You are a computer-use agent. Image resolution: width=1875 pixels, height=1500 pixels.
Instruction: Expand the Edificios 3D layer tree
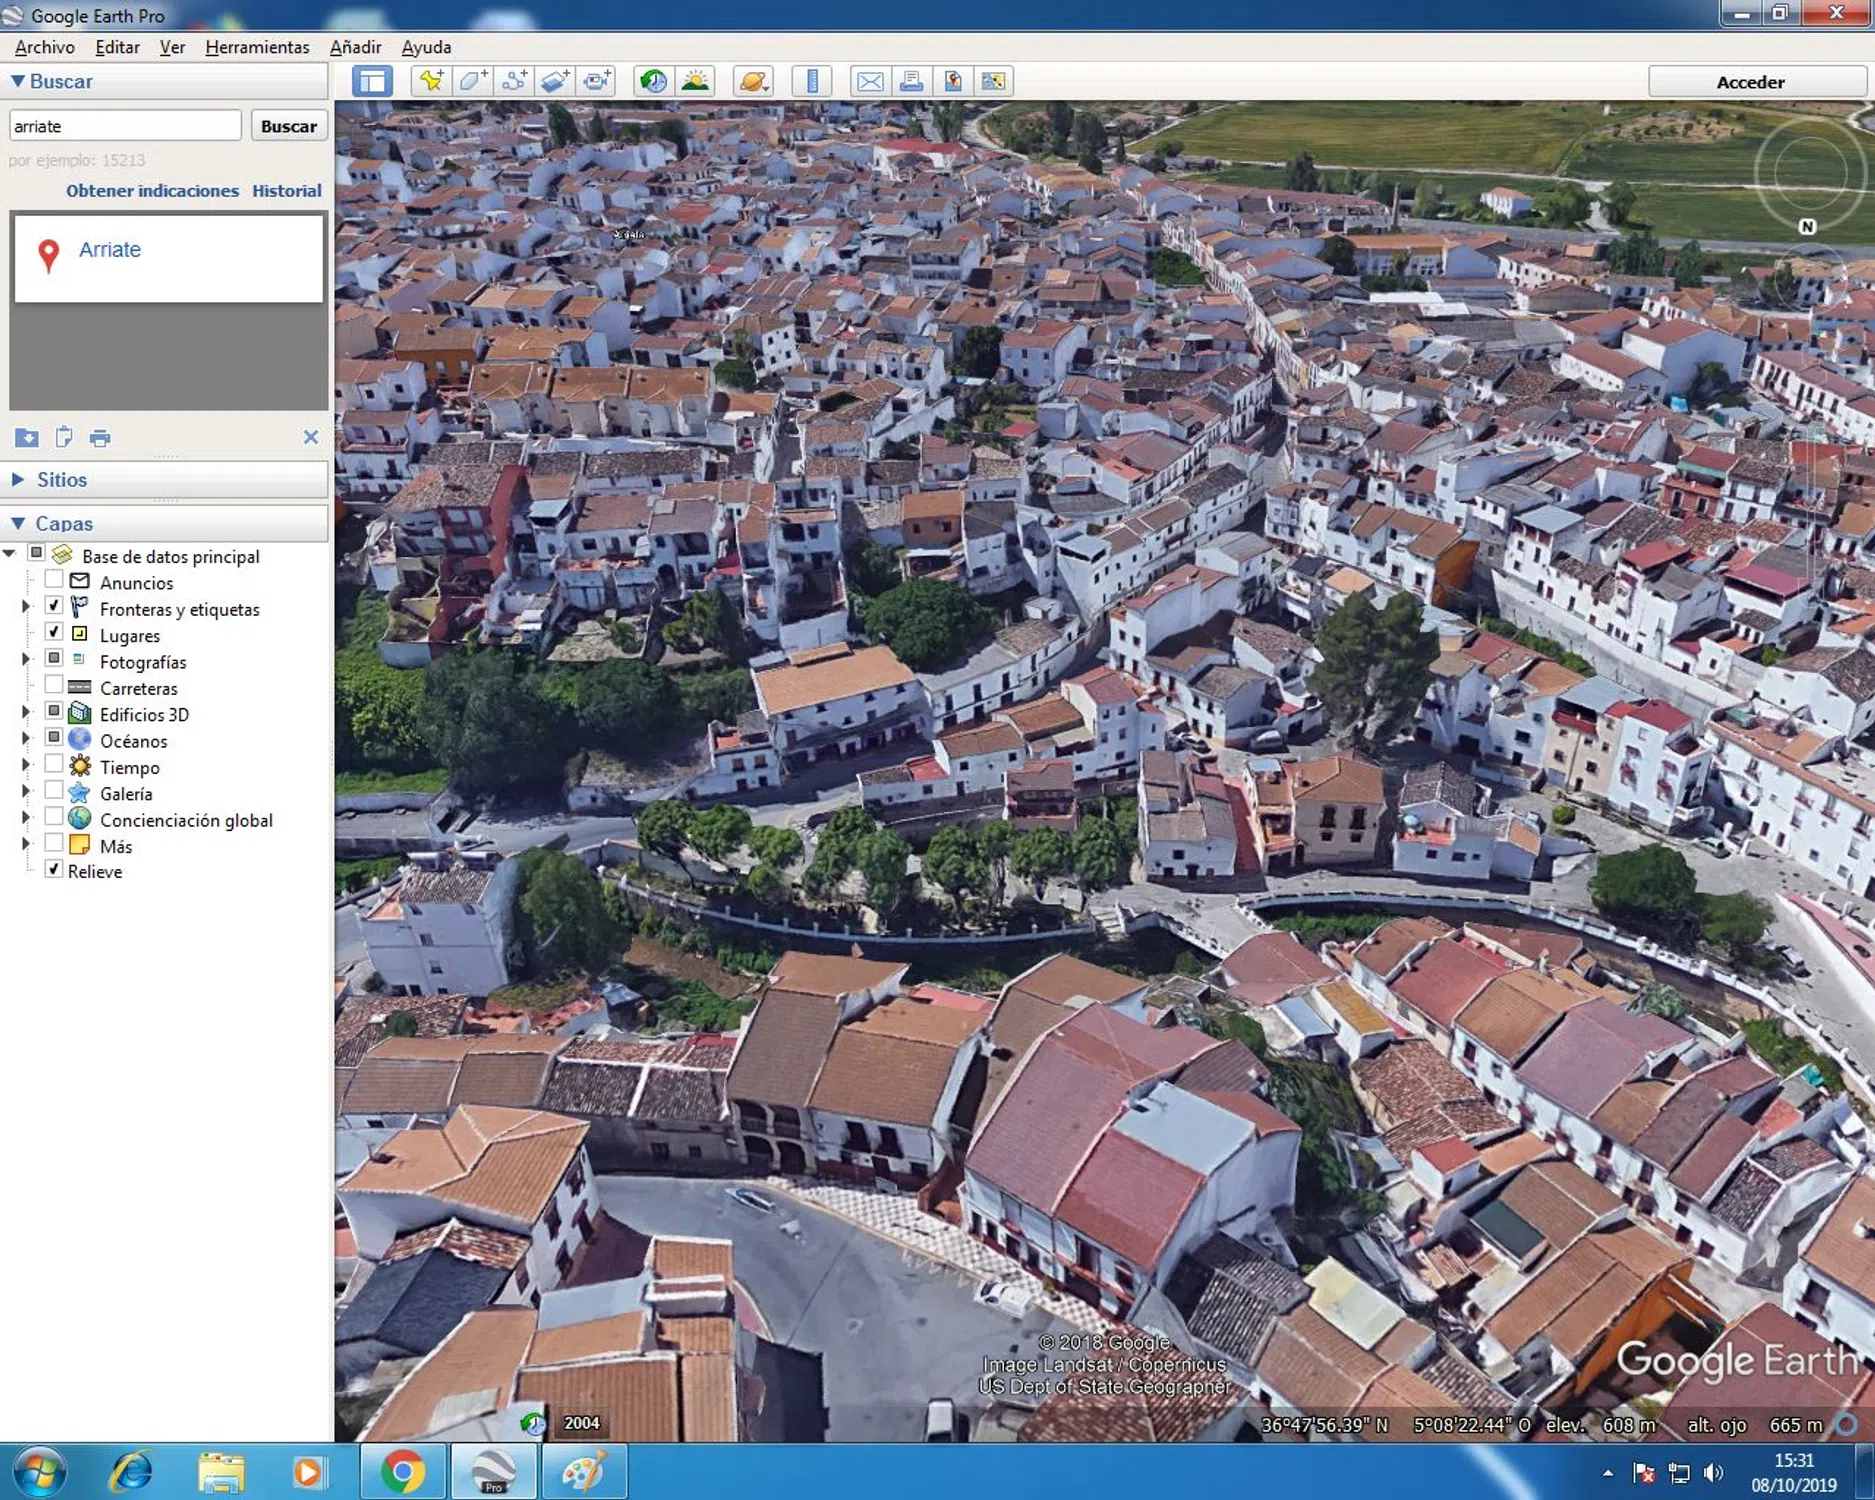(26, 713)
